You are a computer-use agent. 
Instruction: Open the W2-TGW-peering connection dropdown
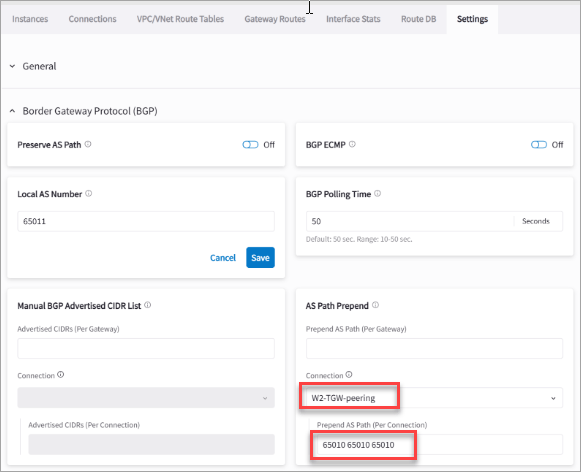point(434,398)
